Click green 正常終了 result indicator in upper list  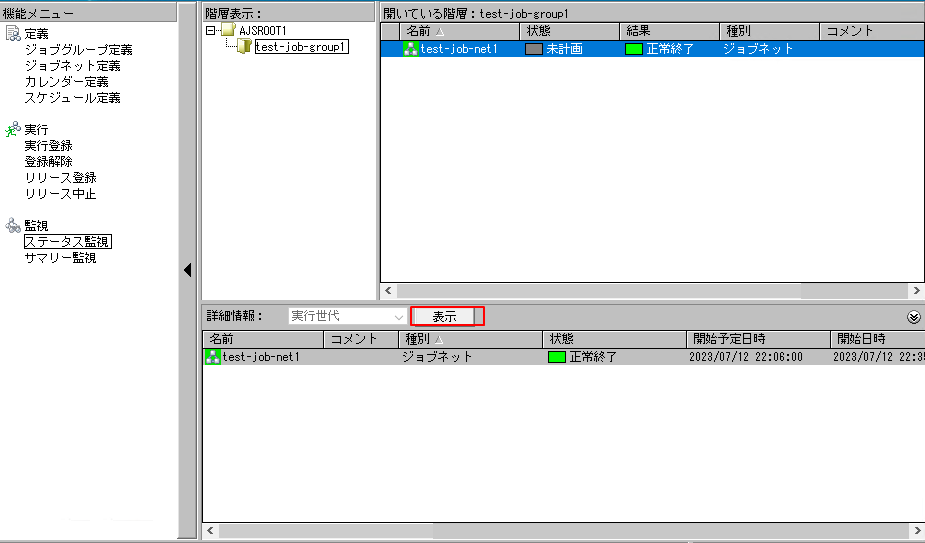(x=634, y=49)
